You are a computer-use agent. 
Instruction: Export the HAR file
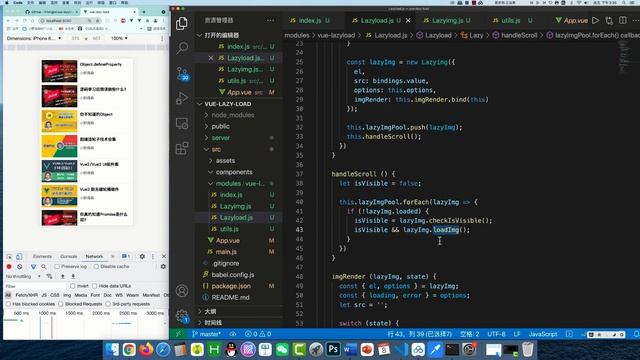pos(73,276)
